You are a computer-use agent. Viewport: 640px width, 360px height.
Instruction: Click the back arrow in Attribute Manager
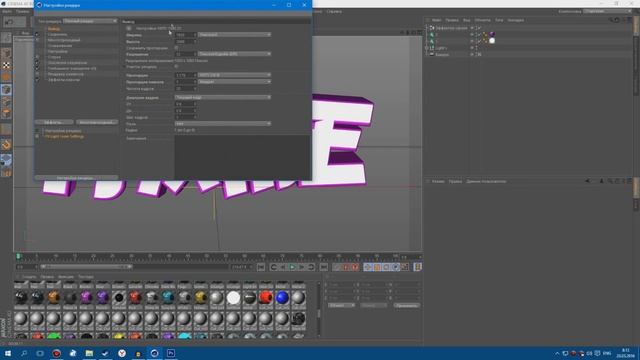click(587, 181)
